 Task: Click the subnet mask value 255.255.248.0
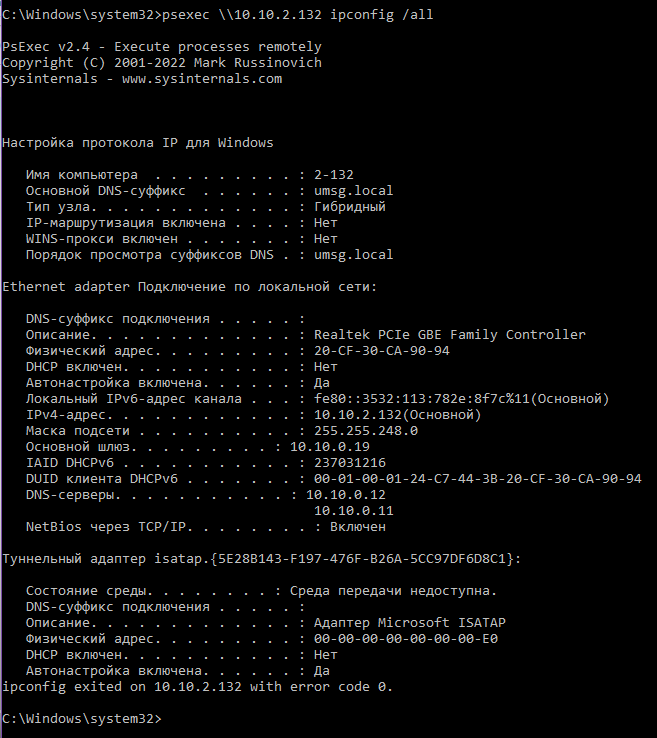(366, 430)
